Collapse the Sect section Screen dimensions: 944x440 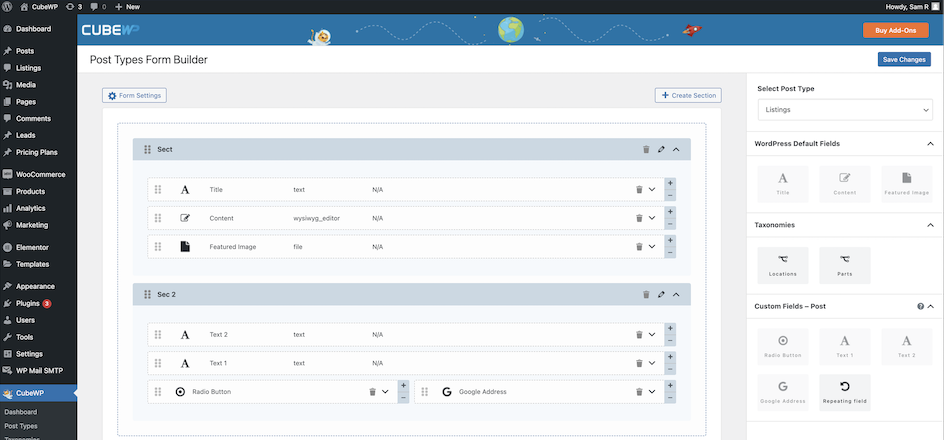(676, 149)
